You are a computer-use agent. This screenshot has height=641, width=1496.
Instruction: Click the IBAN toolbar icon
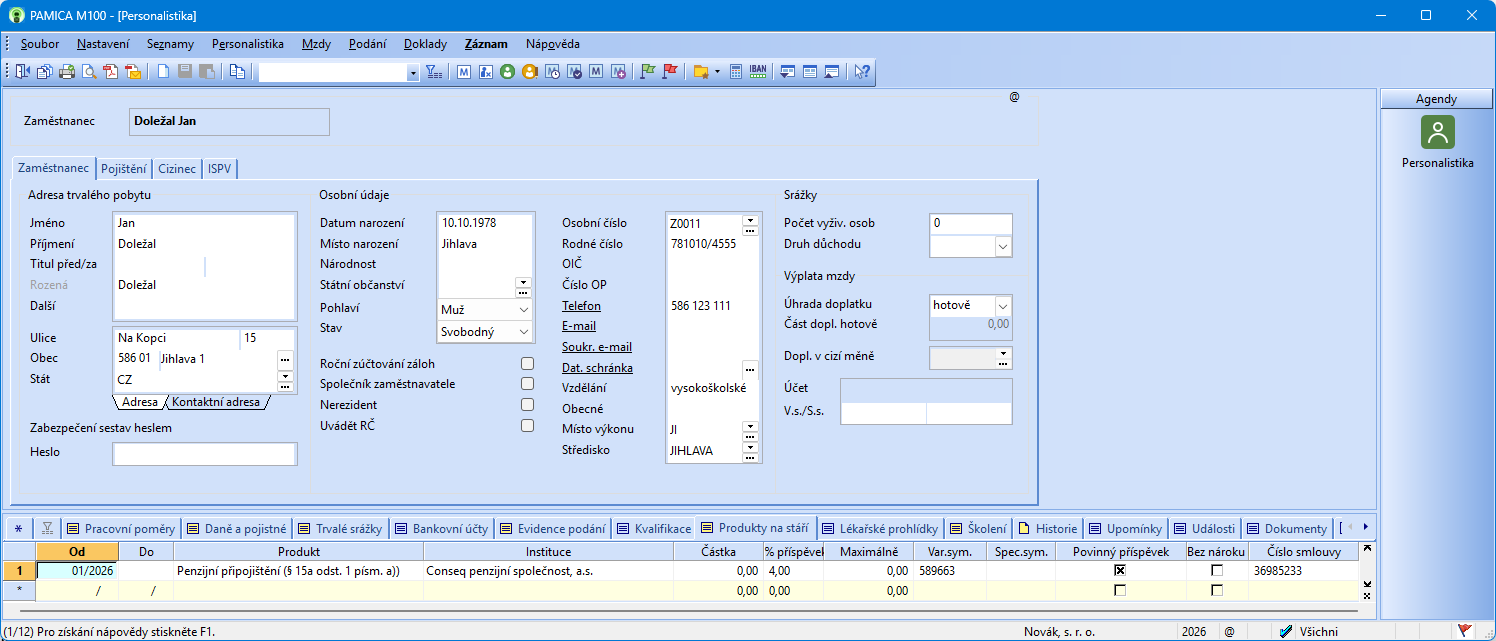point(758,72)
